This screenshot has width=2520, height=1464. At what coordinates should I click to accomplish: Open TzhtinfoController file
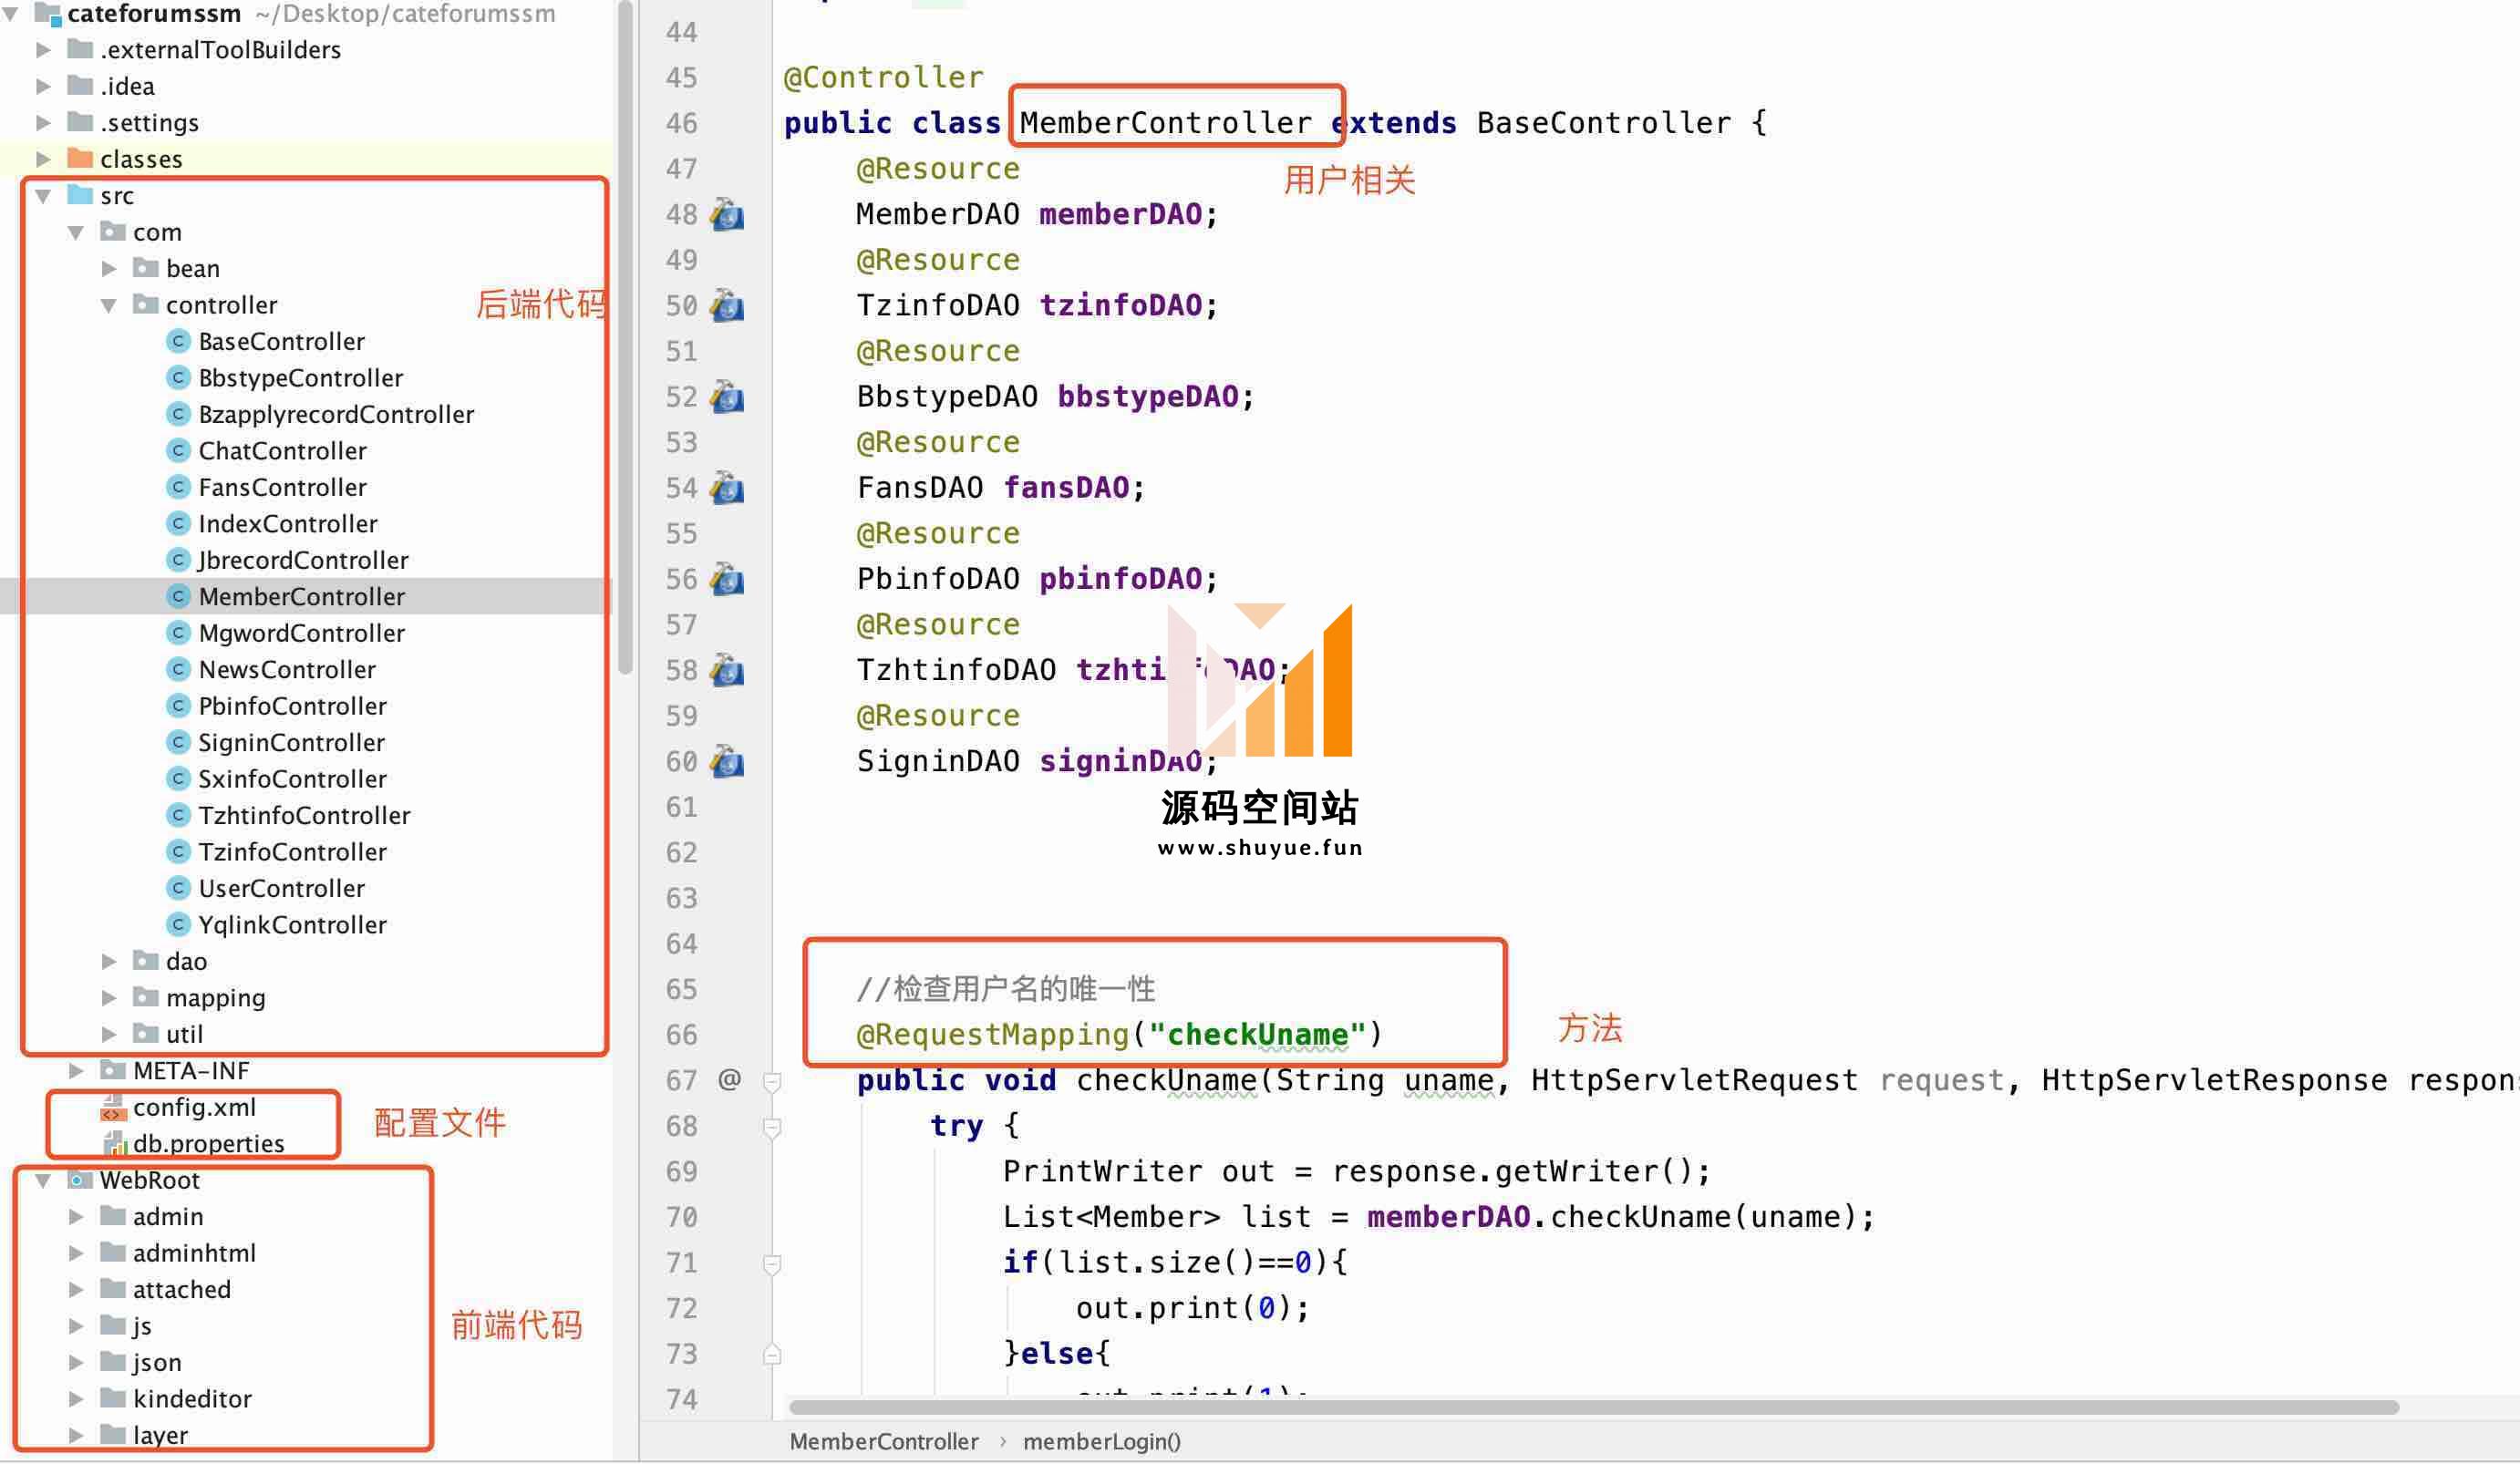[304, 815]
